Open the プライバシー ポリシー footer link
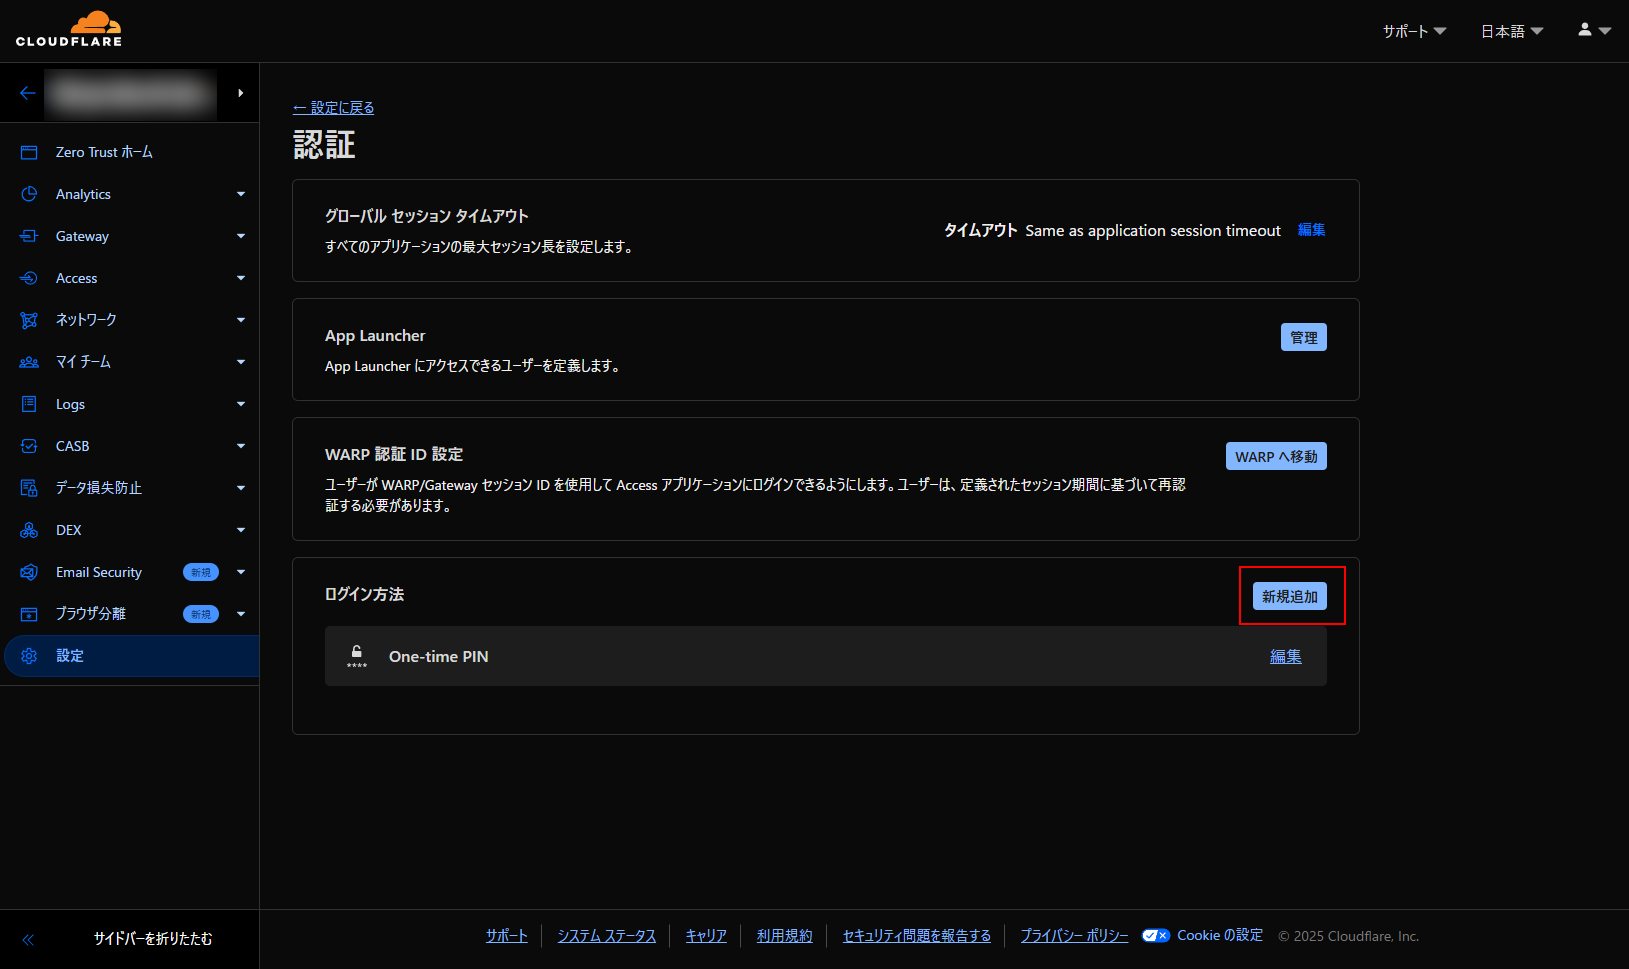The width and height of the screenshot is (1629, 969). point(1075,936)
